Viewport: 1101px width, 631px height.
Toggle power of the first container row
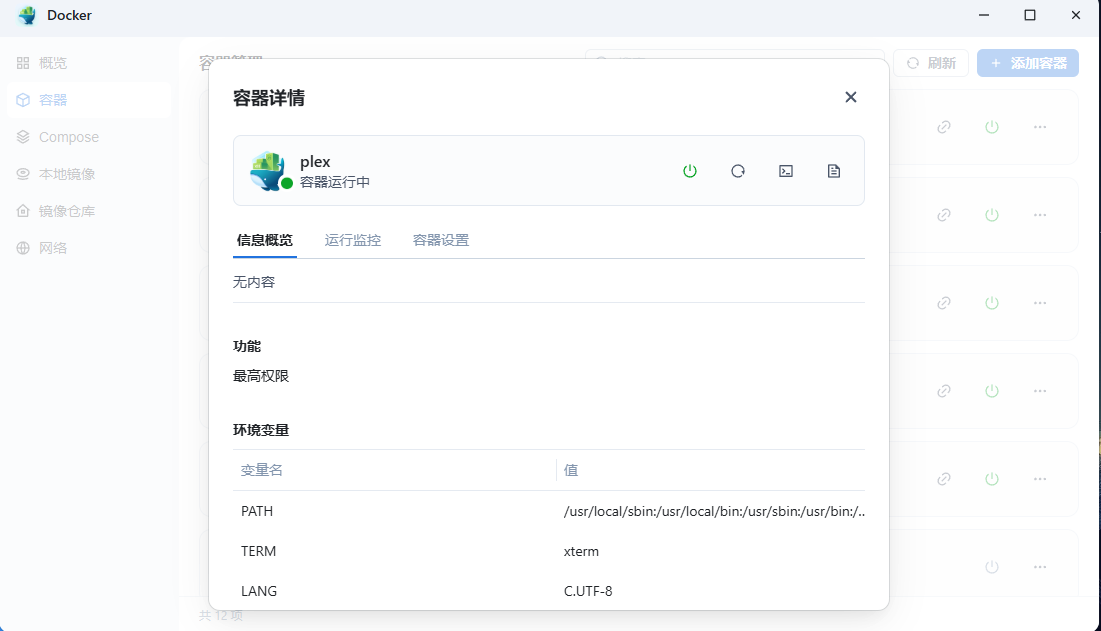point(992,127)
